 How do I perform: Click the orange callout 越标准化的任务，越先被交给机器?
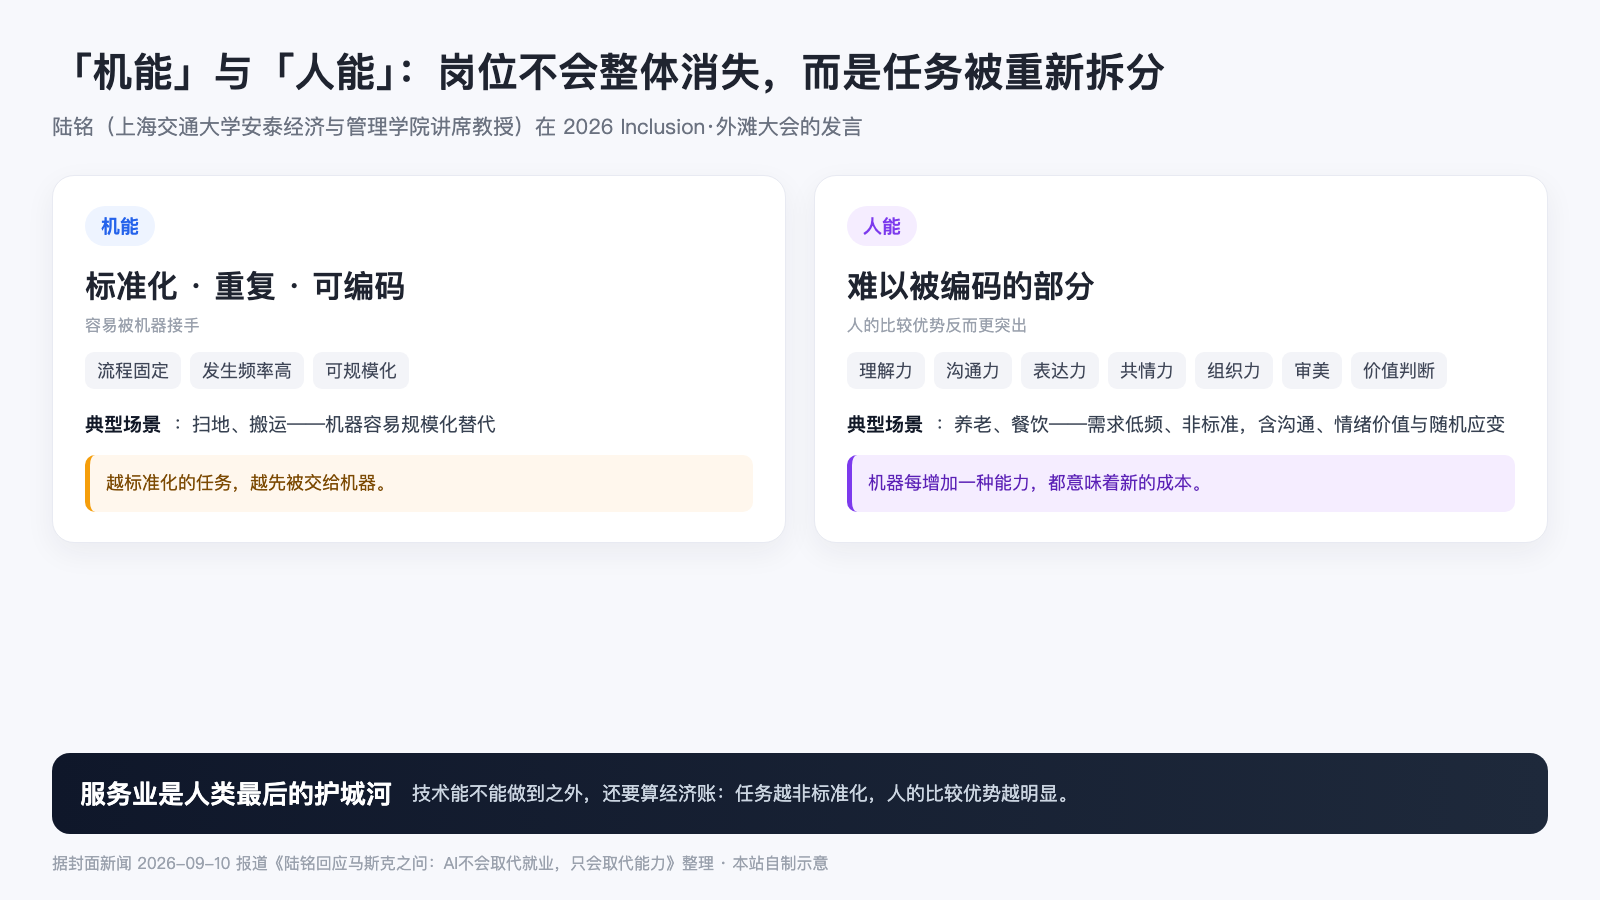(419, 483)
